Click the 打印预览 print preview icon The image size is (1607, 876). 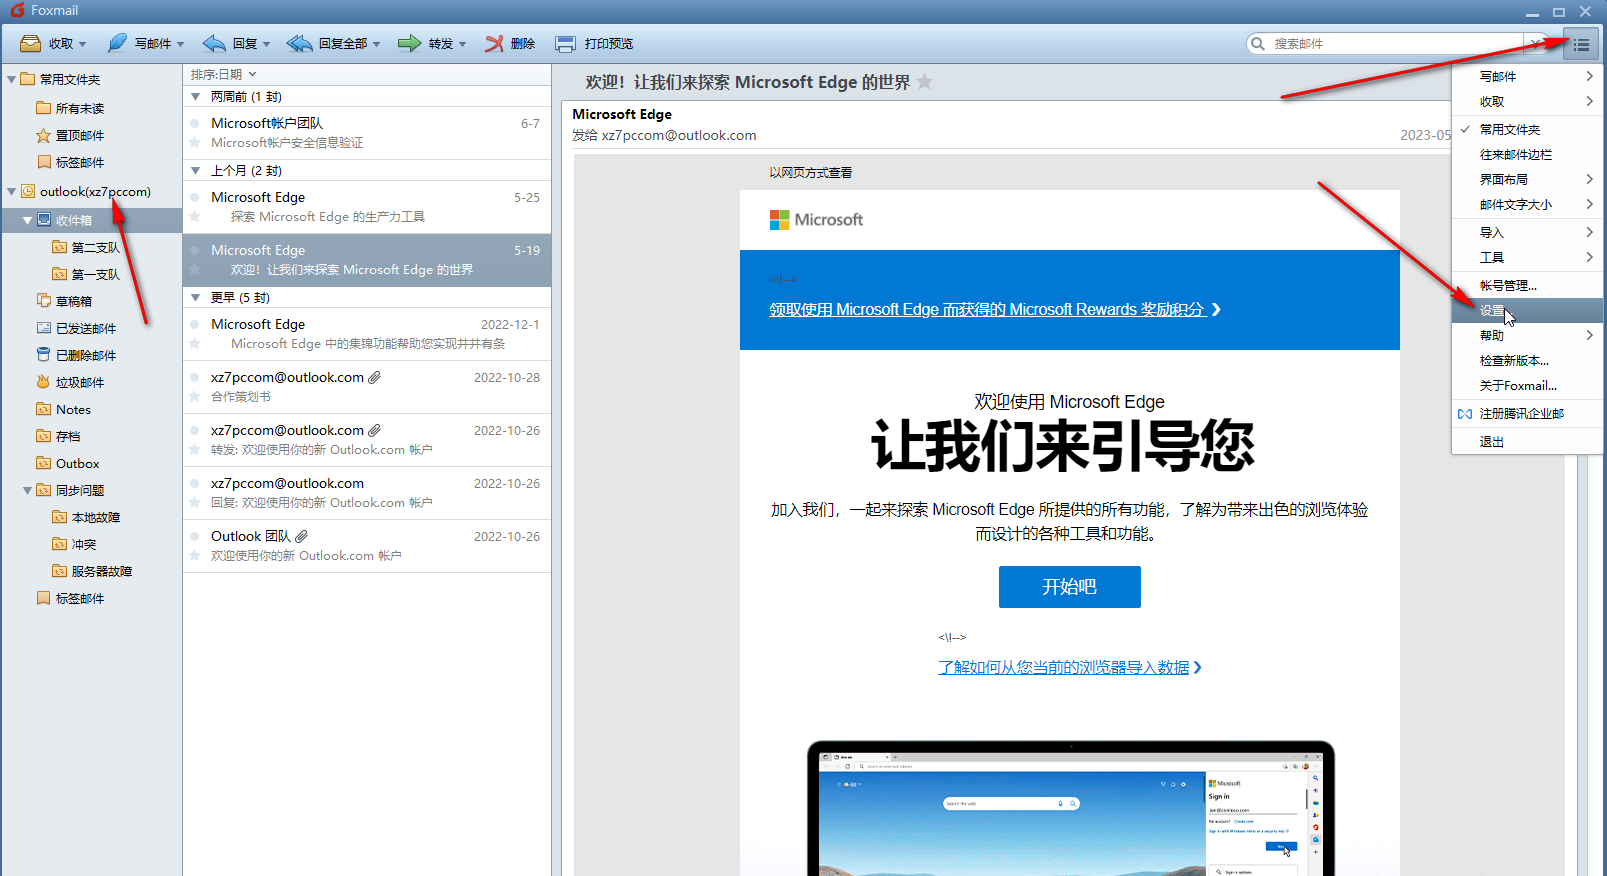[x=565, y=43]
